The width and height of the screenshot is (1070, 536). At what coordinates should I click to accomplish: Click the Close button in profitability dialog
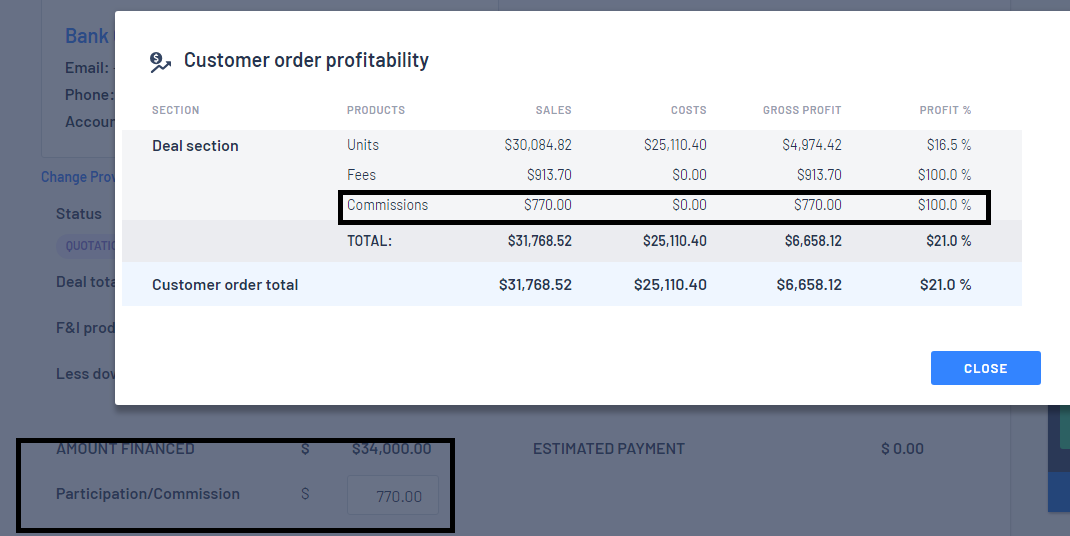click(x=985, y=368)
